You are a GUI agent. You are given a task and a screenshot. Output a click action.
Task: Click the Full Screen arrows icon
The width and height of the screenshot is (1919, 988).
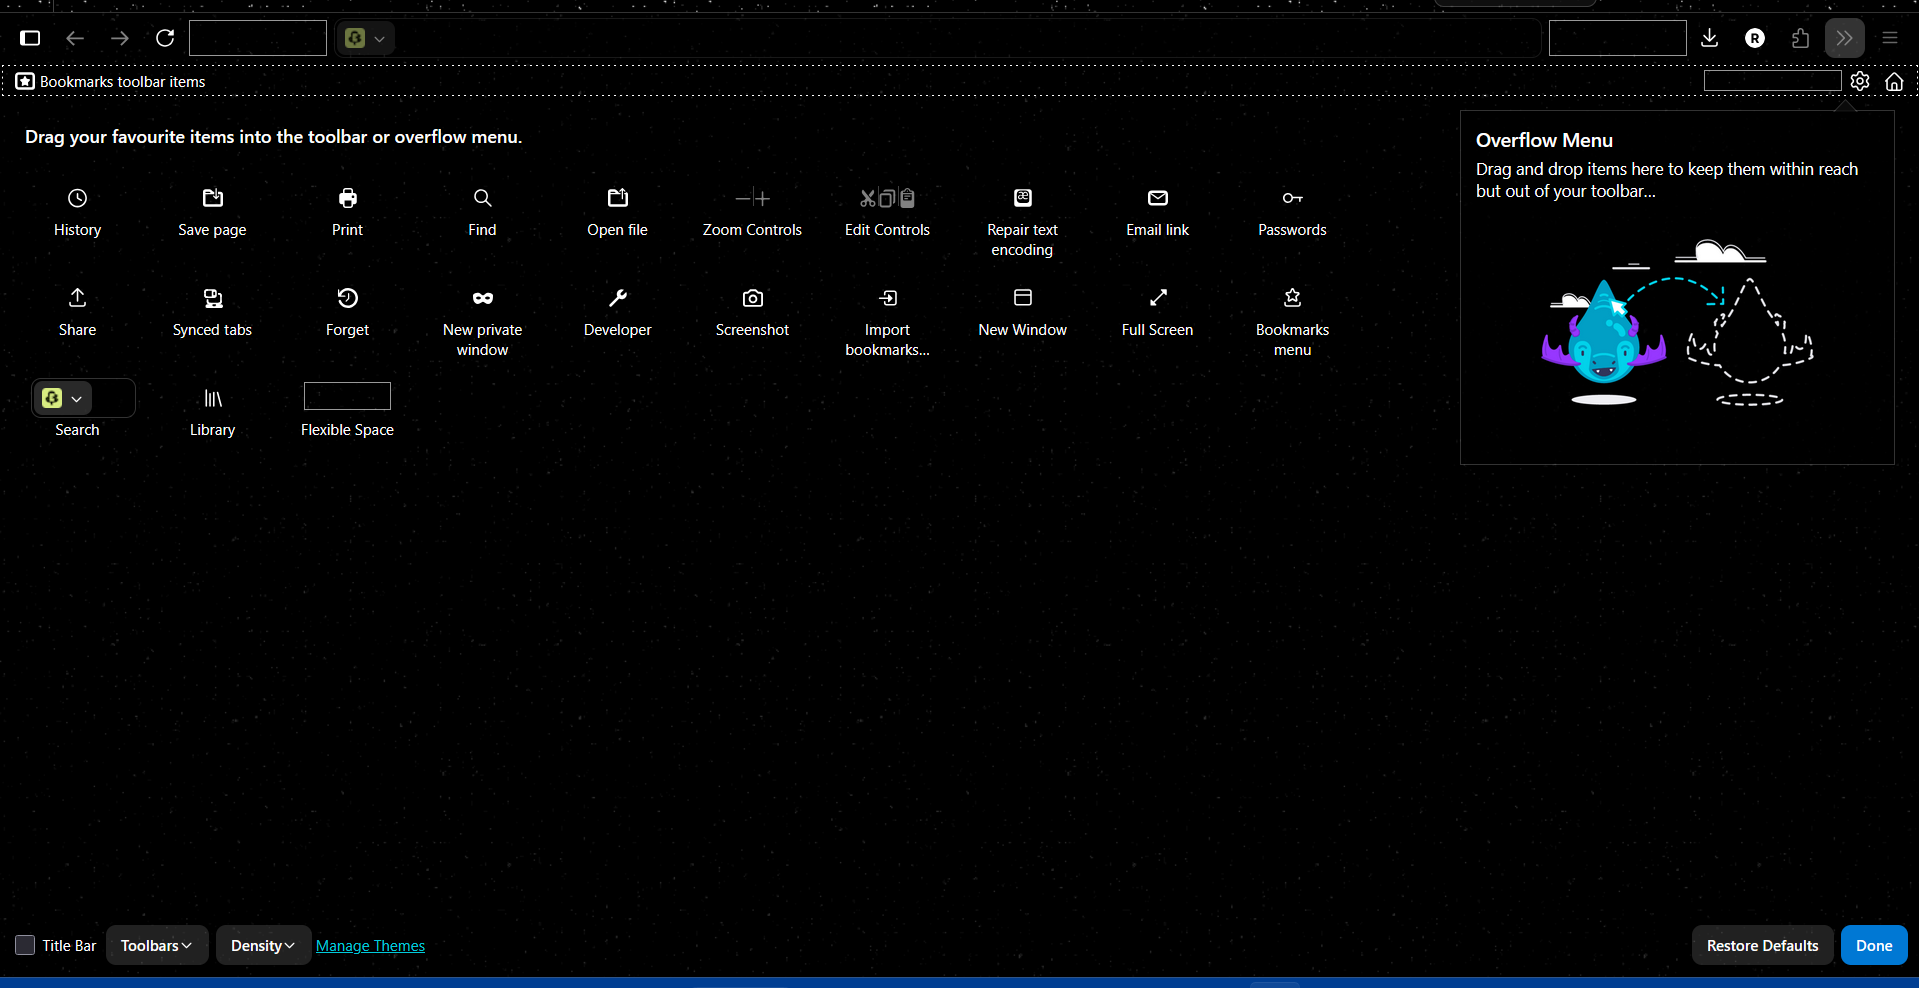pos(1157,298)
